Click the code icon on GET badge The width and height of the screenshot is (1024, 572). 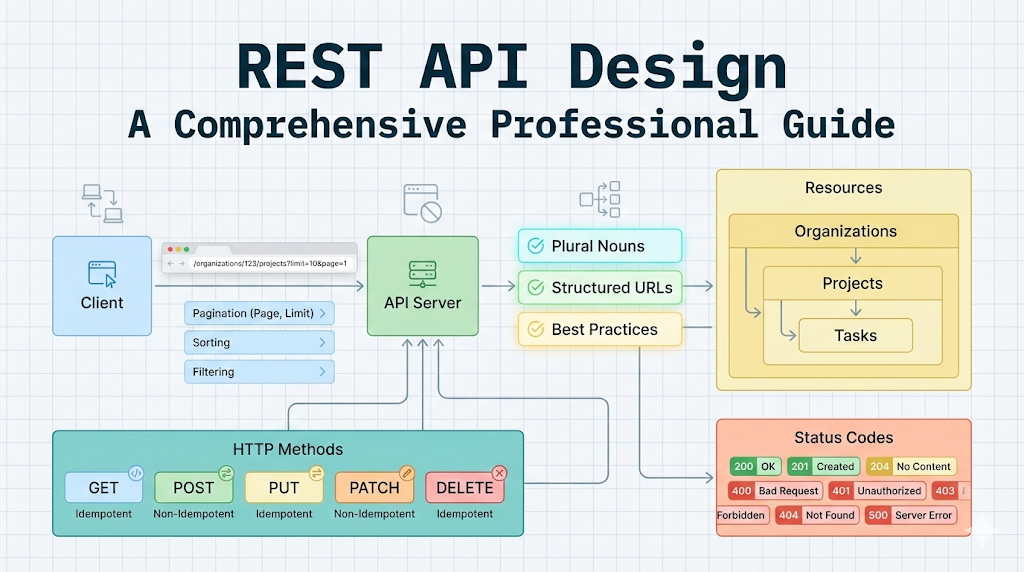136,473
